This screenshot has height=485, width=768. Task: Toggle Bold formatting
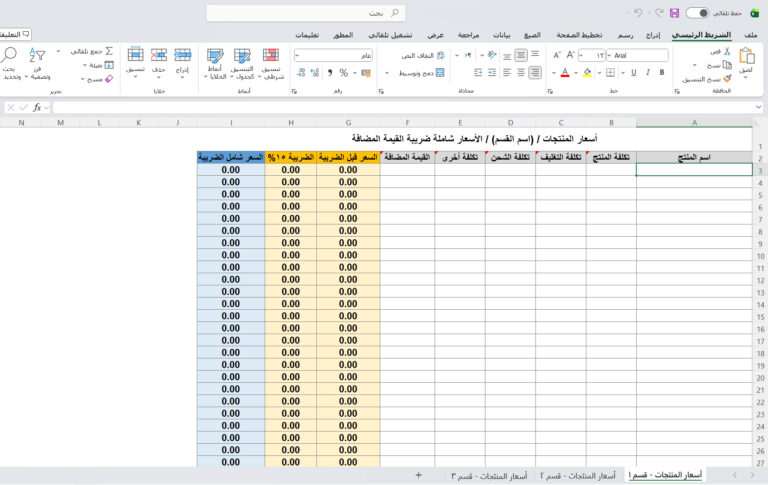[662, 73]
